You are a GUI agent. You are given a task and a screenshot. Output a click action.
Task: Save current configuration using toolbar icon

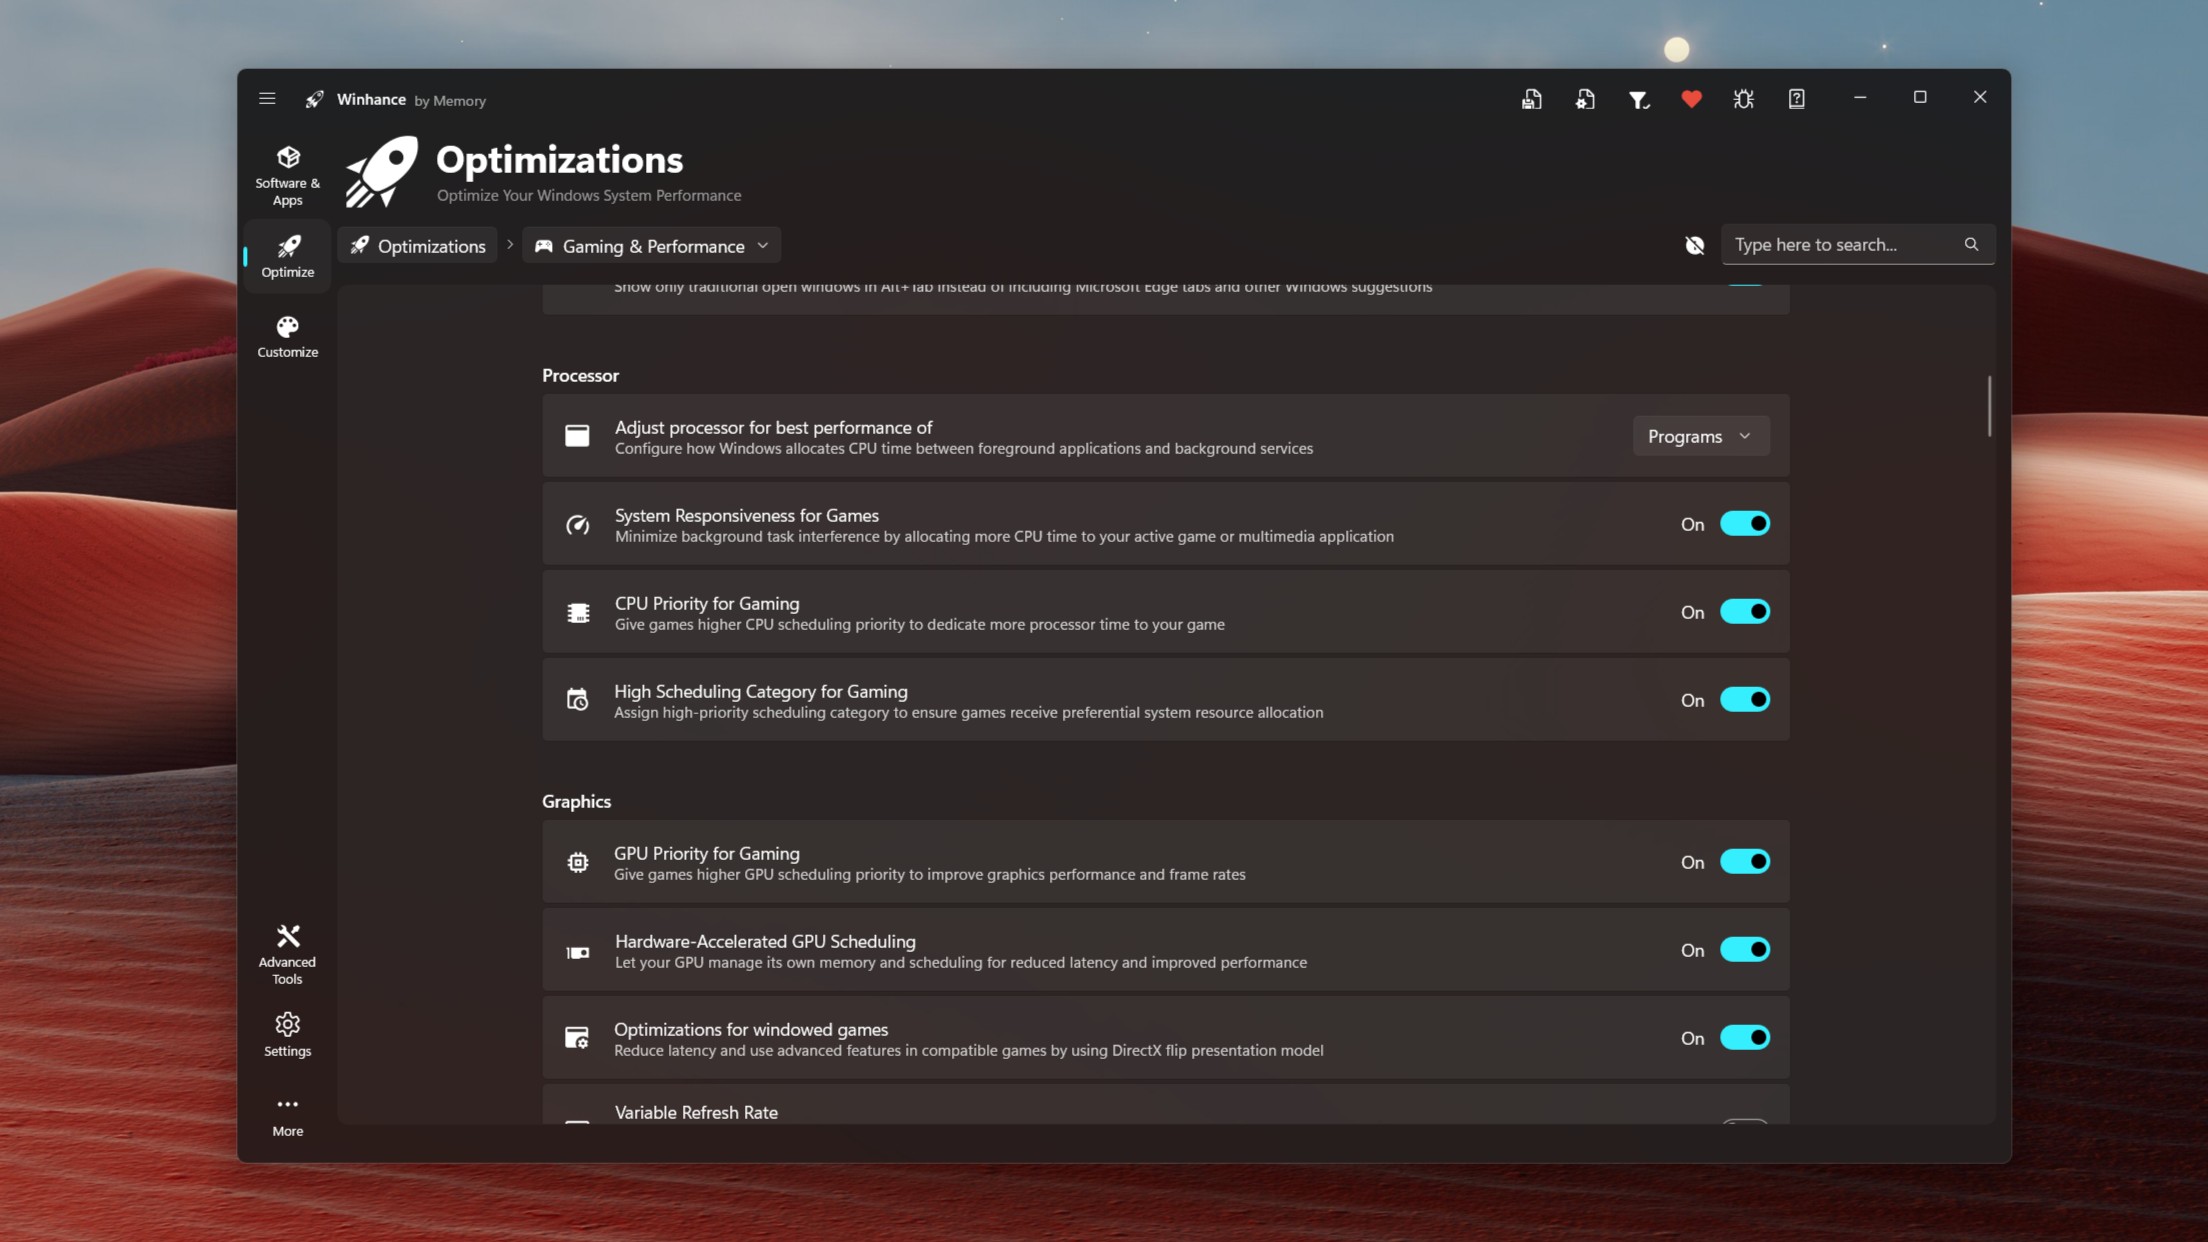(x=1532, y=98)
